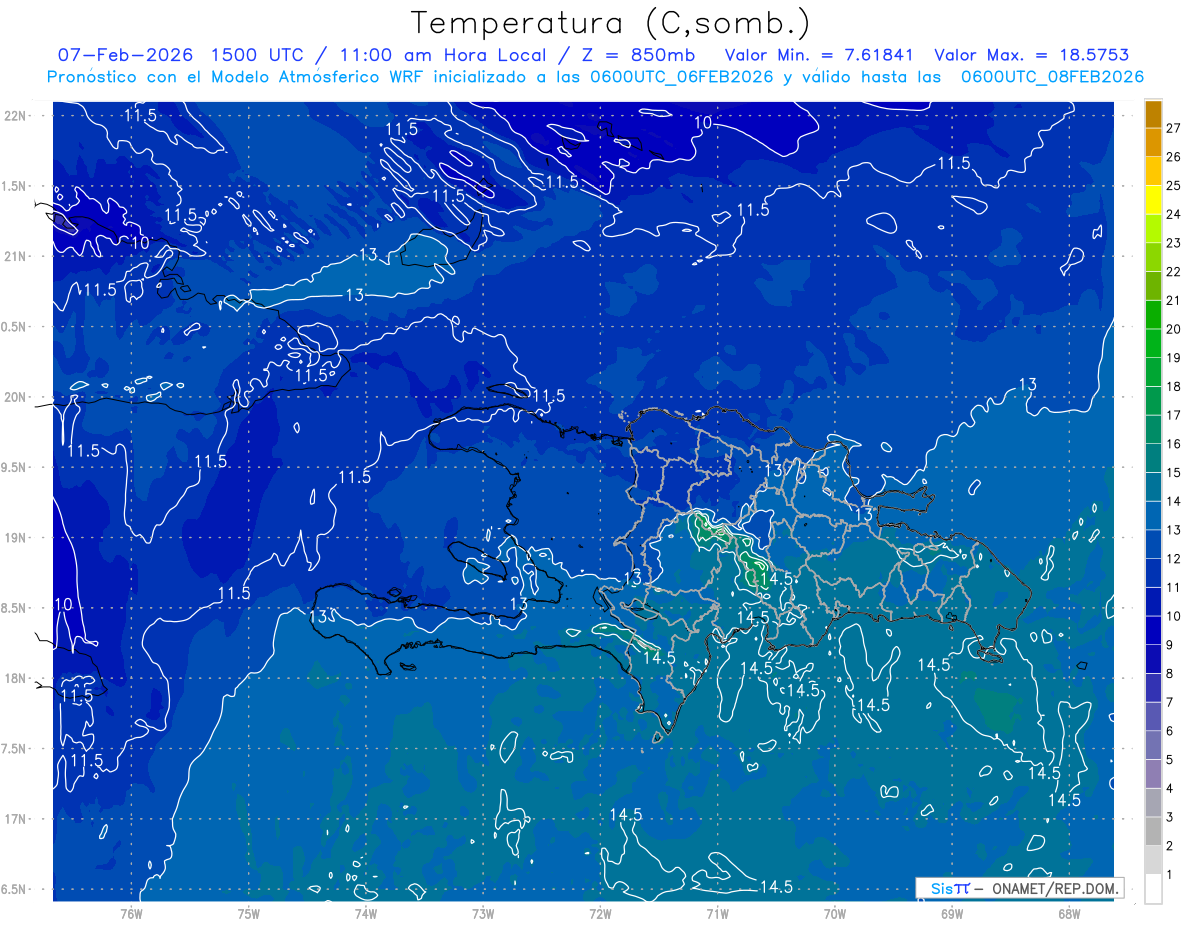This screenshot has height=927, width=1200.
Task: Click the title "Temperatura (C,somb.)"
Action: click(x=611, y=23)
